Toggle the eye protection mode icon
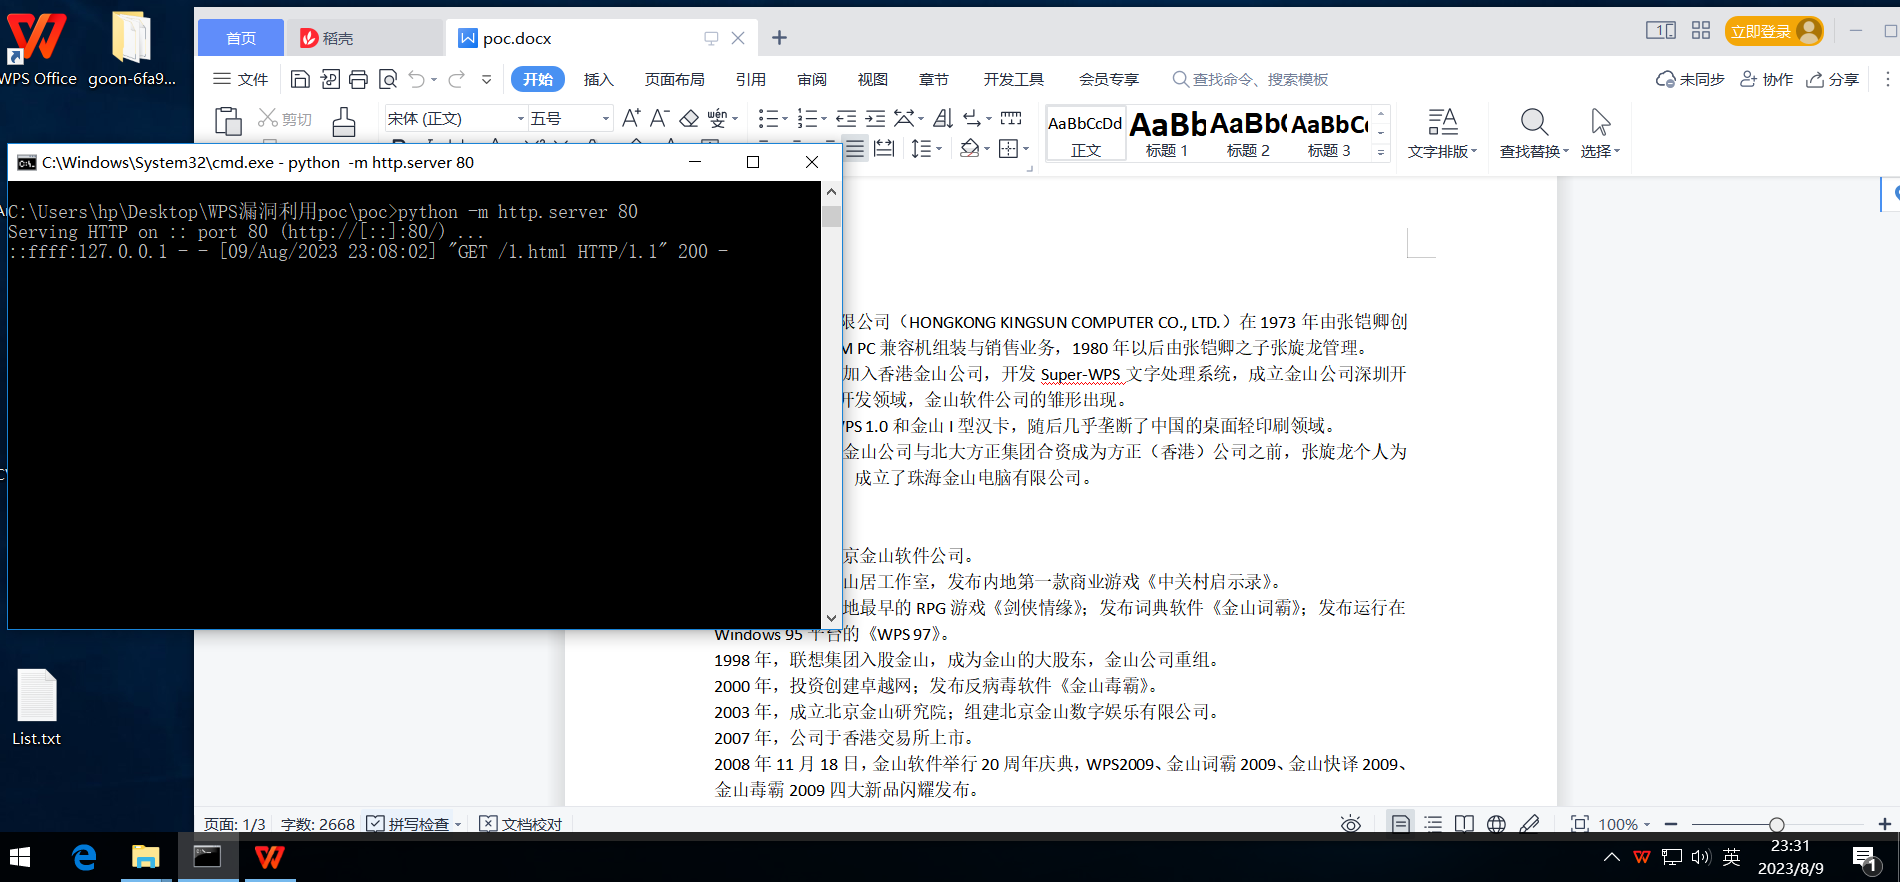The image size is (1900, 882). [x=1351, y=824]
